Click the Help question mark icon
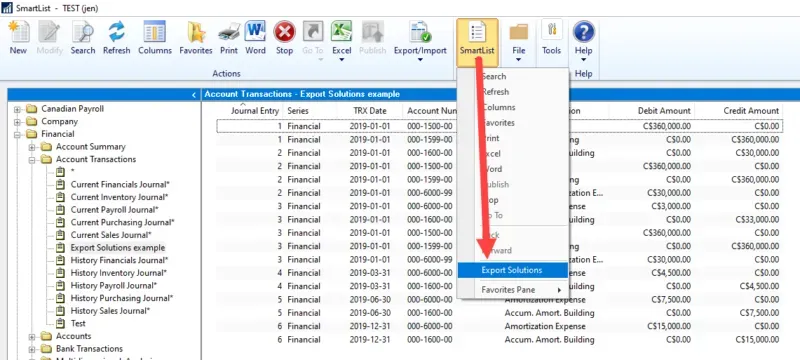Image resolution: width=800 pixels, height=360 pixels. [584, 32]
